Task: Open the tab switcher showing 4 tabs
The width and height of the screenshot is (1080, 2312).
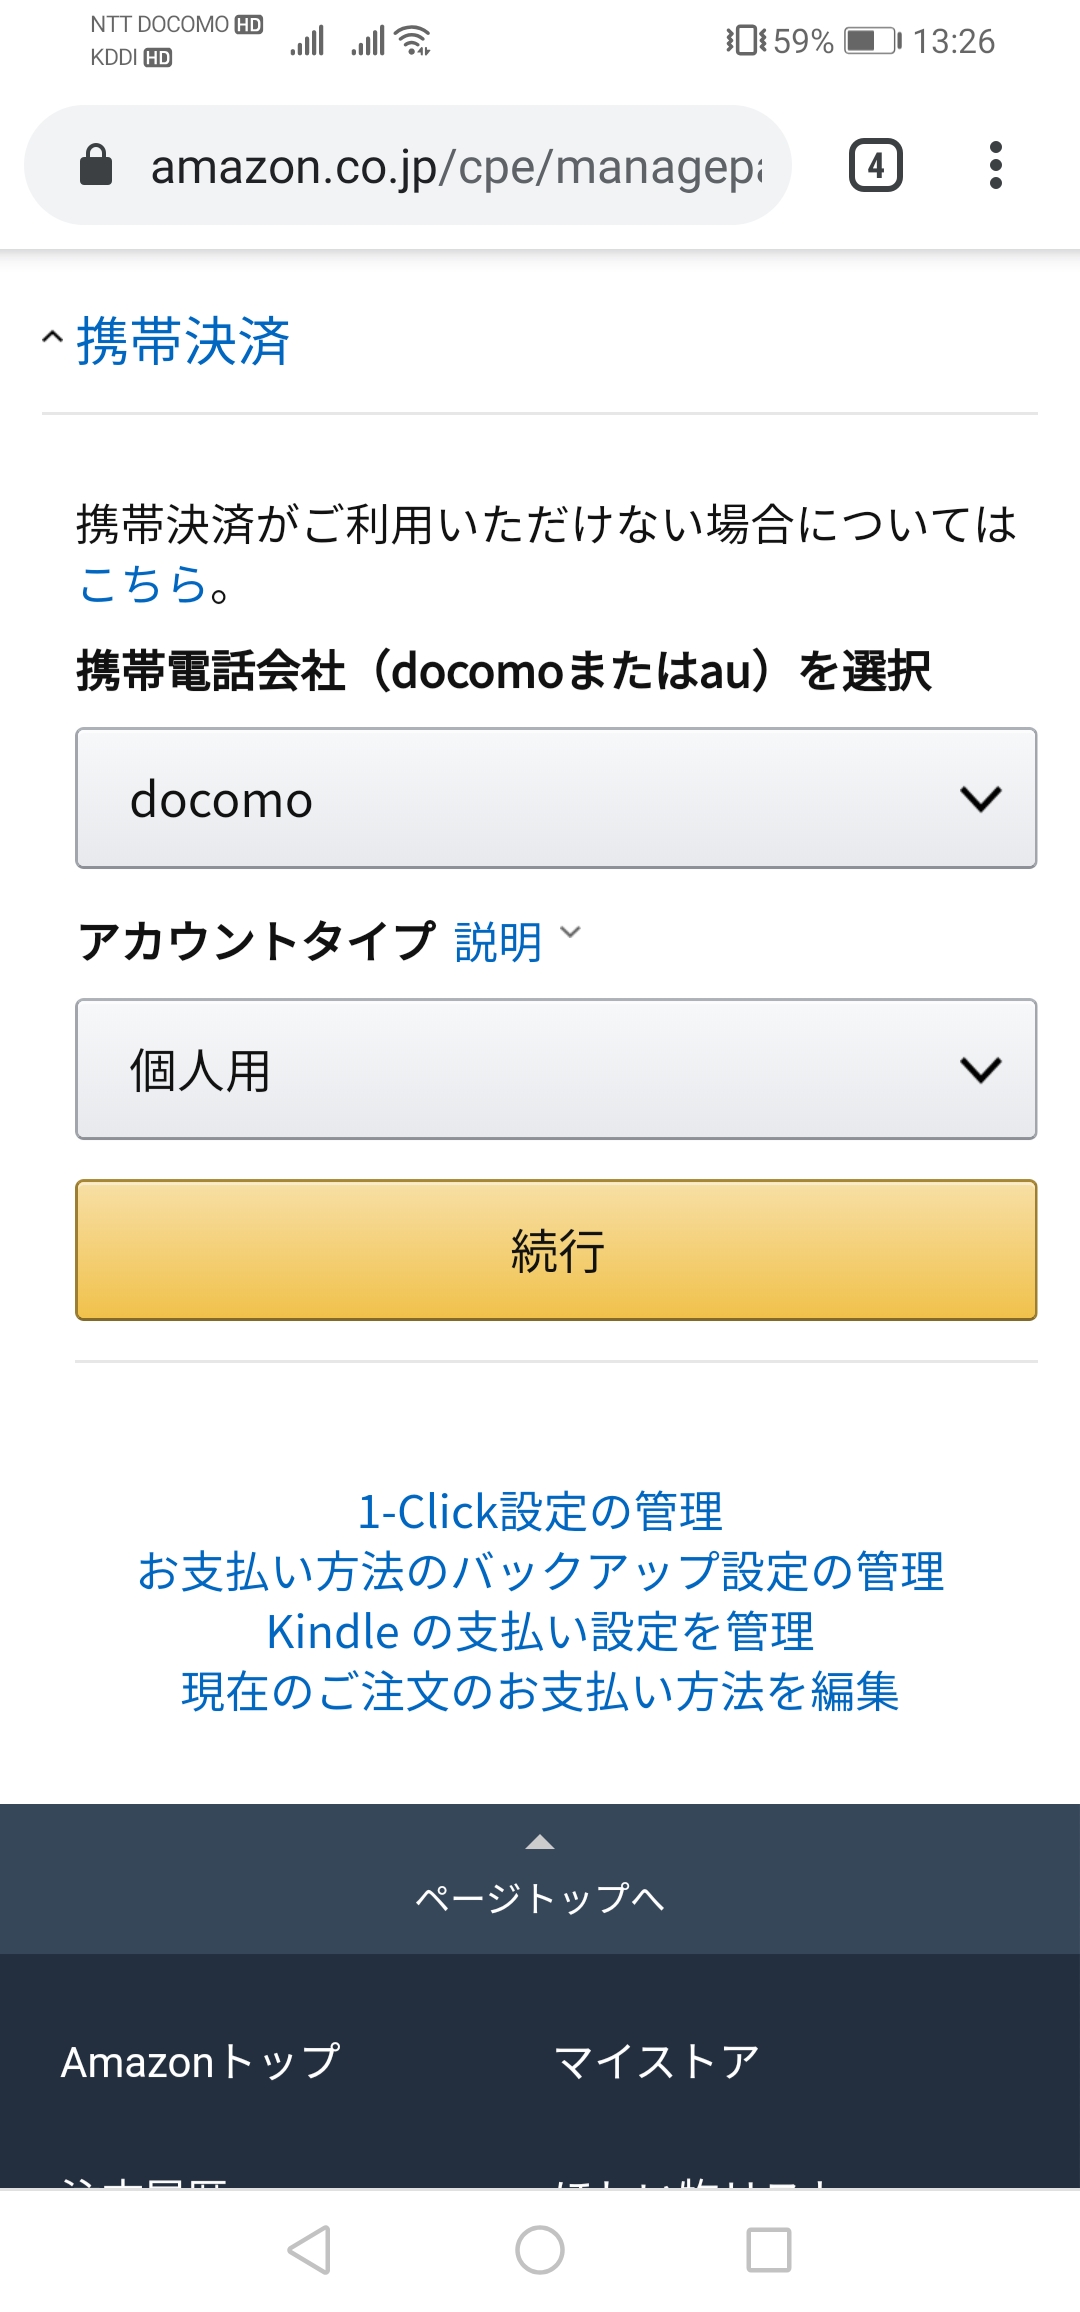Action: (x=875, y=165)
